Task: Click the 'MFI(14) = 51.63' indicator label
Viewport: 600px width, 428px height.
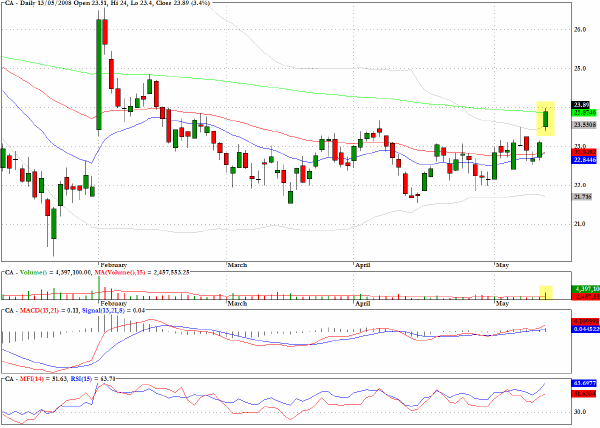Action: coord(44,379)
